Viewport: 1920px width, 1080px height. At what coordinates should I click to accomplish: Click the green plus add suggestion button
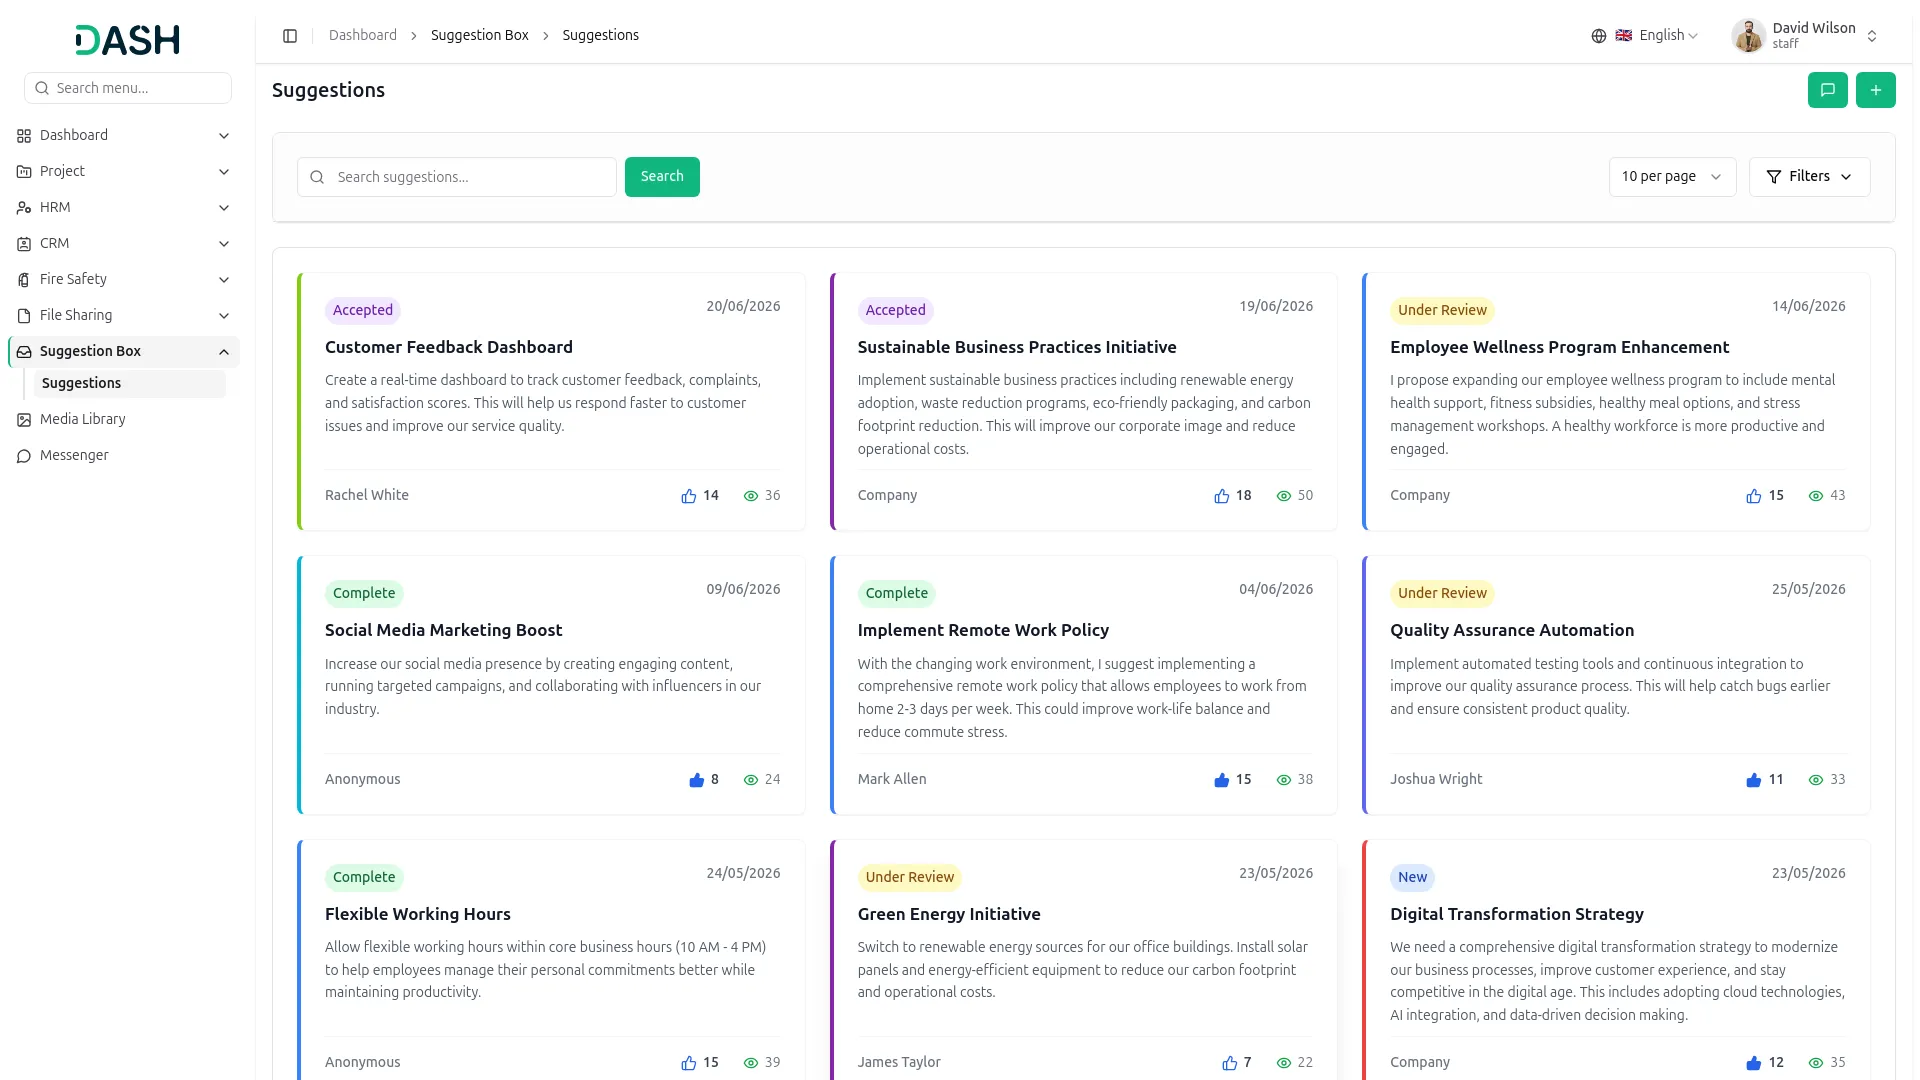tap(1875, 90)
